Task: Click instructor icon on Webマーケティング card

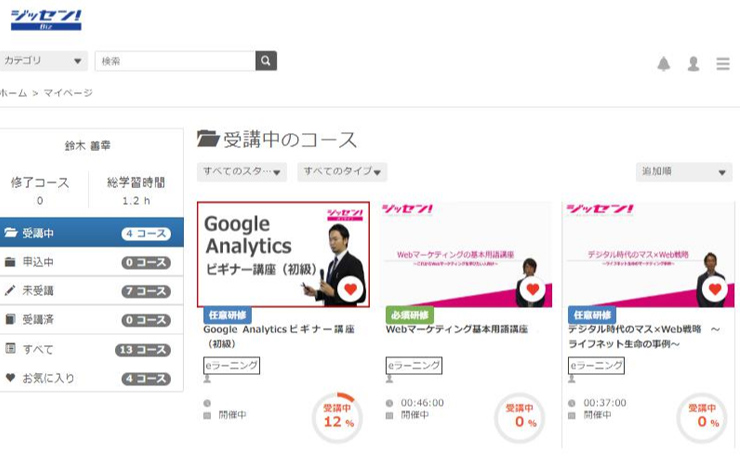Action: pos(389,379)
